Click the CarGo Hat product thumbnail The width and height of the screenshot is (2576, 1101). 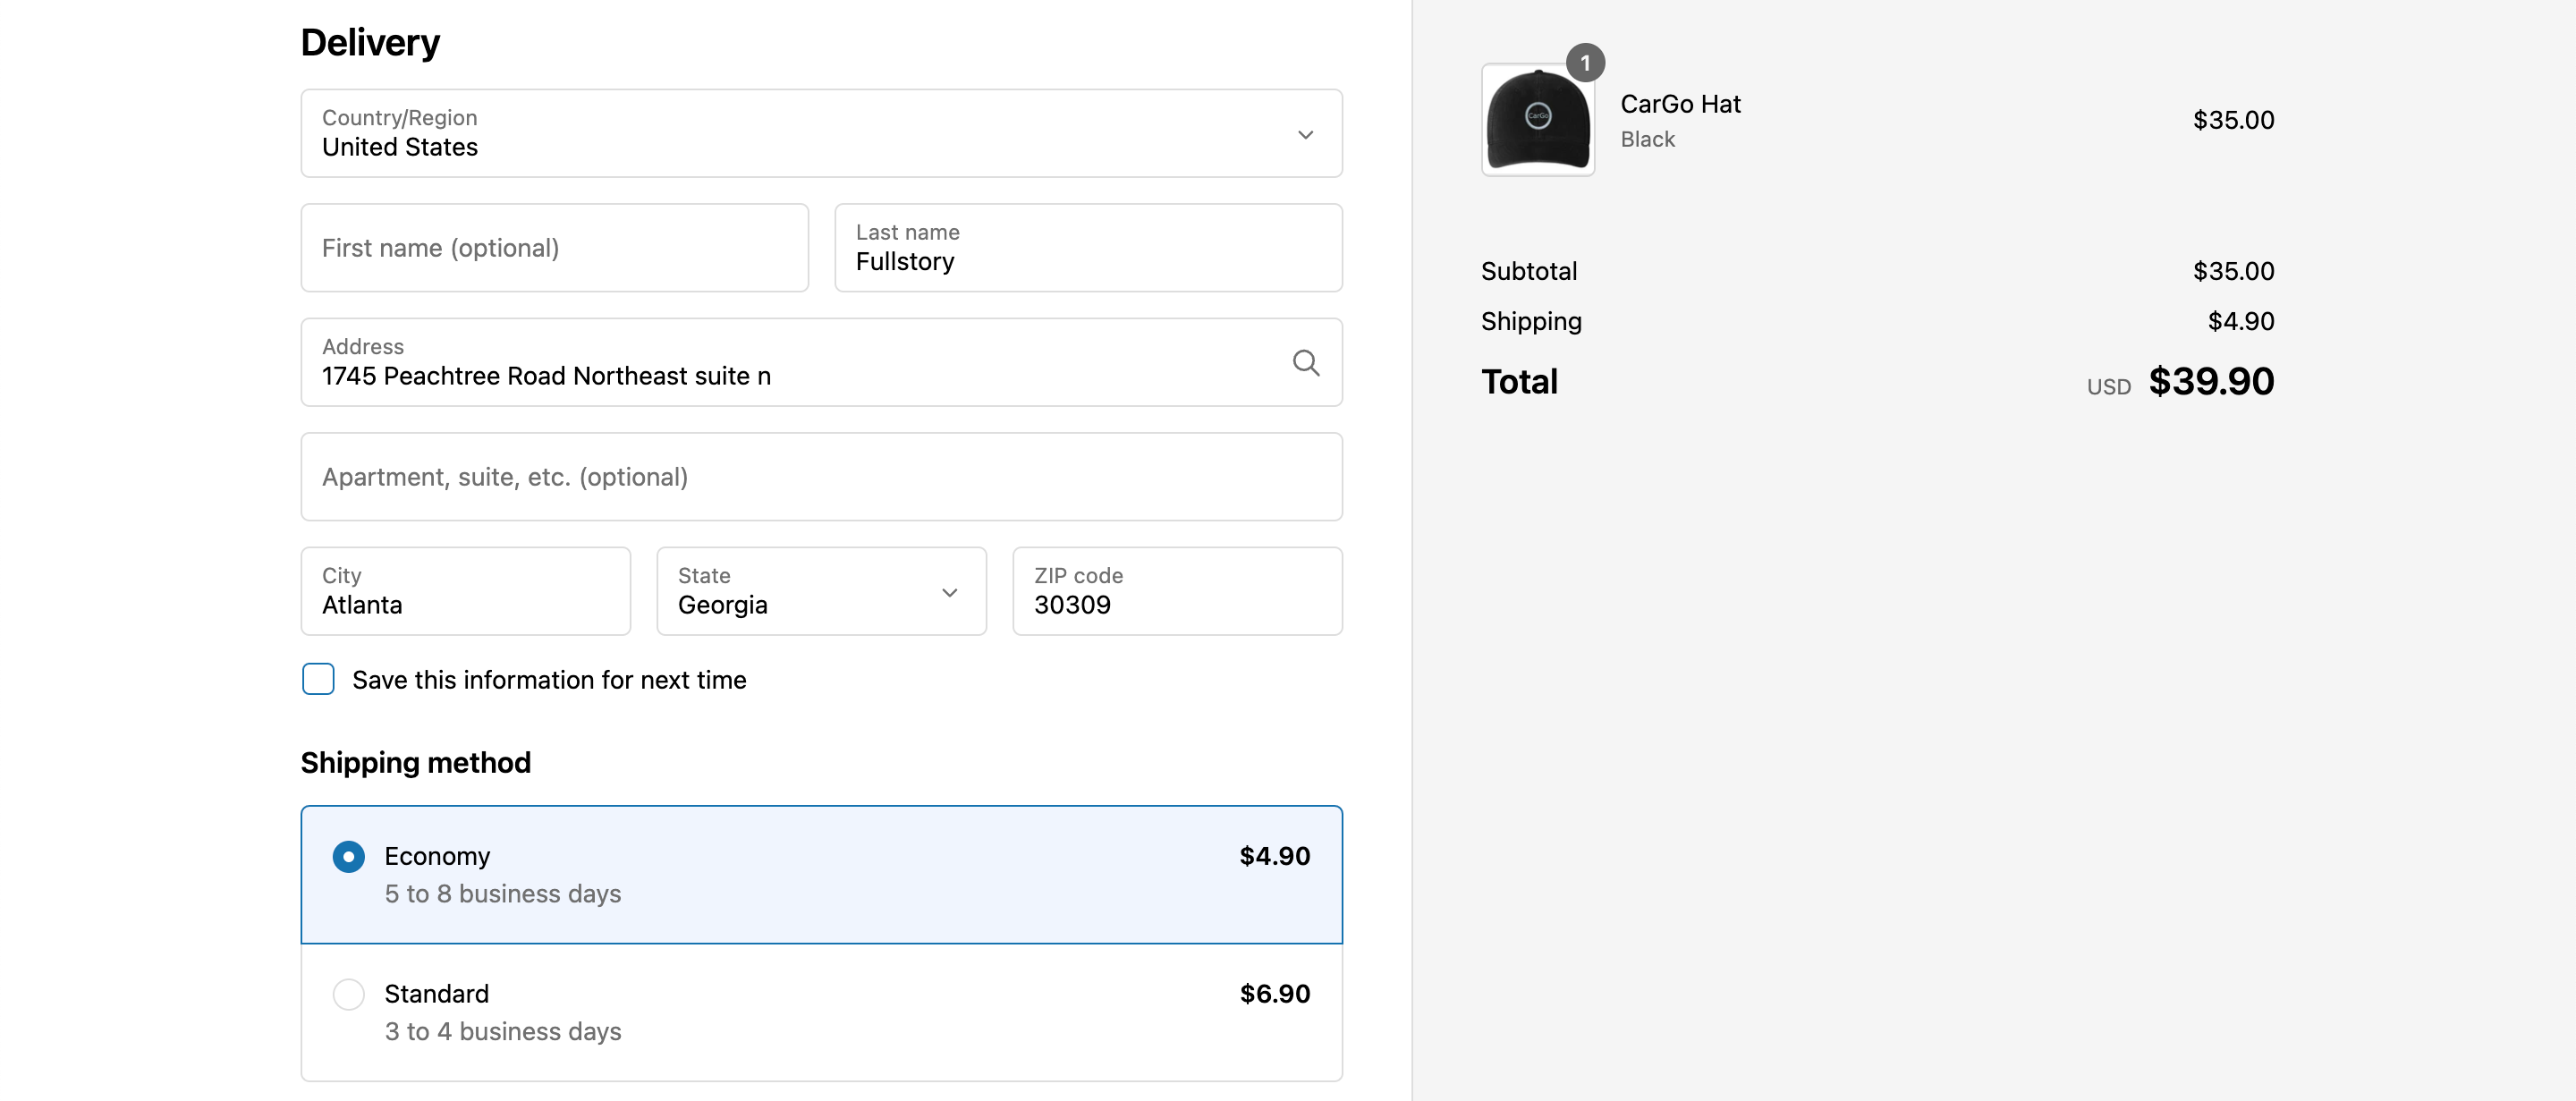pos(1537,121)
